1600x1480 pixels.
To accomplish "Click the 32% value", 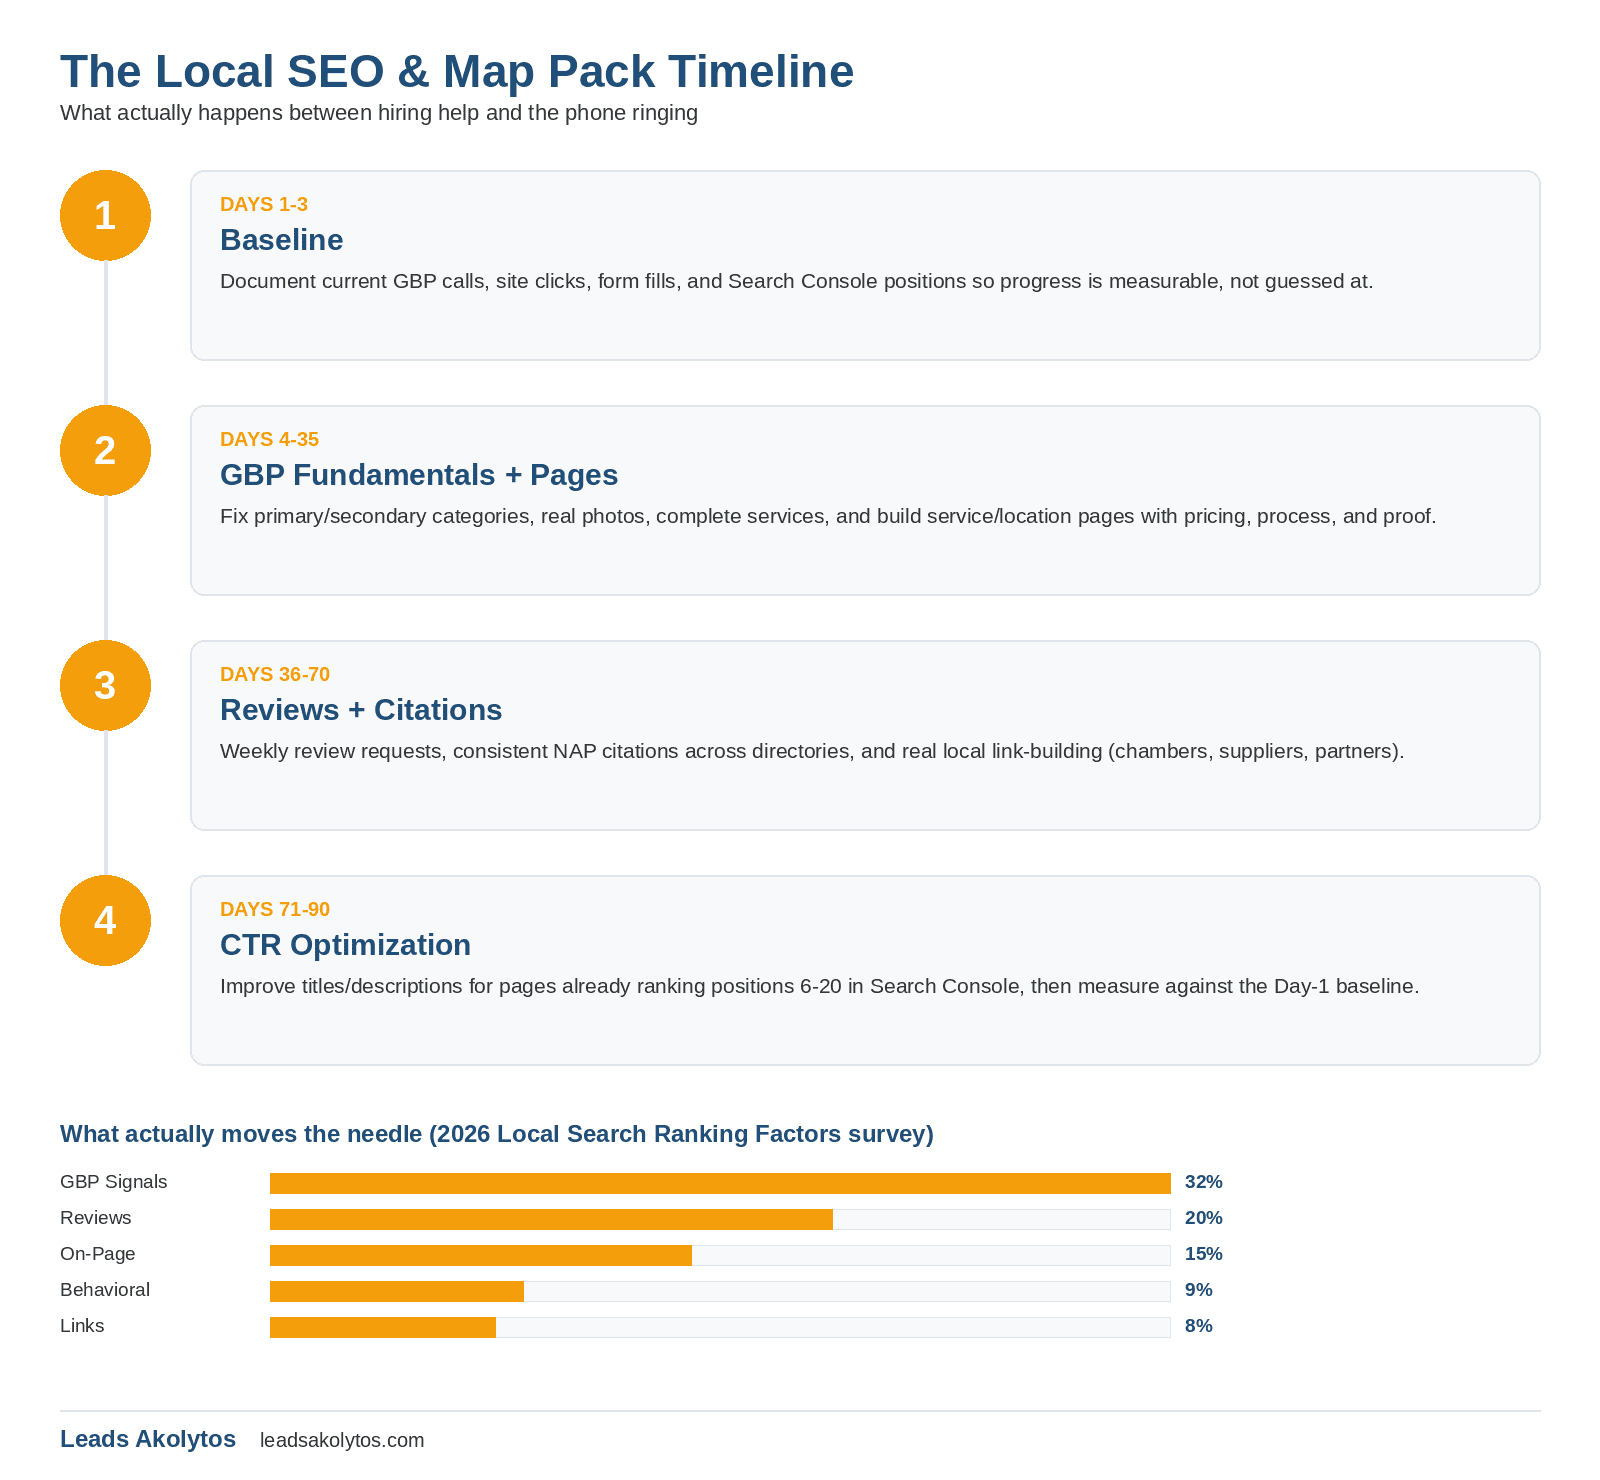I will pos(1204,1182).
